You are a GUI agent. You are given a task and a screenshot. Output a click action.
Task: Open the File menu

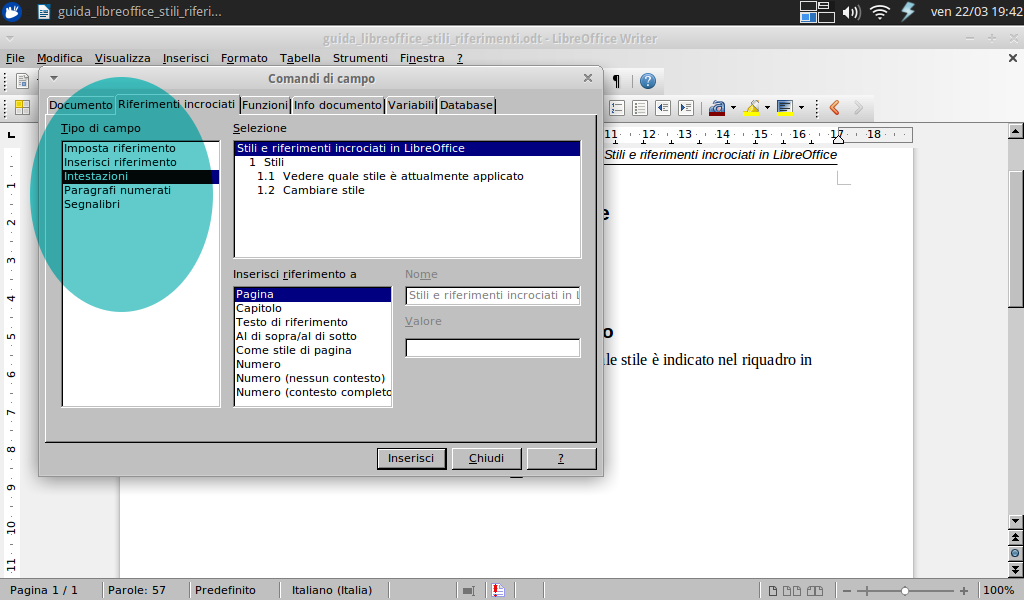pos(15,58)
